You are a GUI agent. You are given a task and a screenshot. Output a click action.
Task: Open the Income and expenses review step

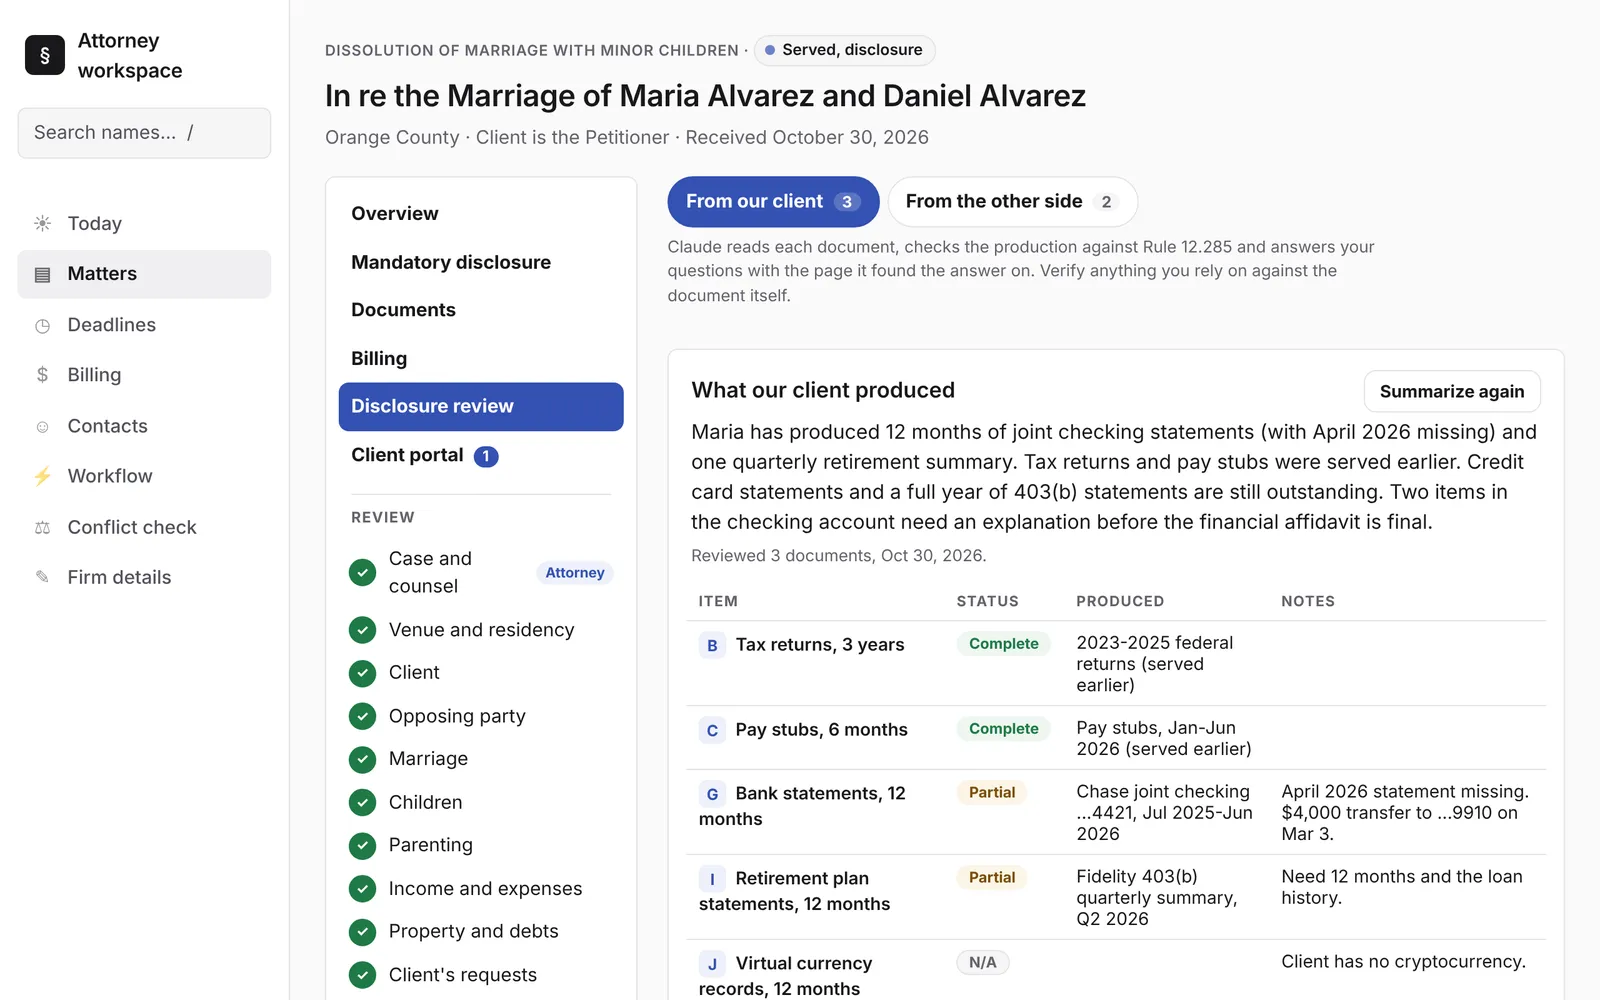pos(481,888)
